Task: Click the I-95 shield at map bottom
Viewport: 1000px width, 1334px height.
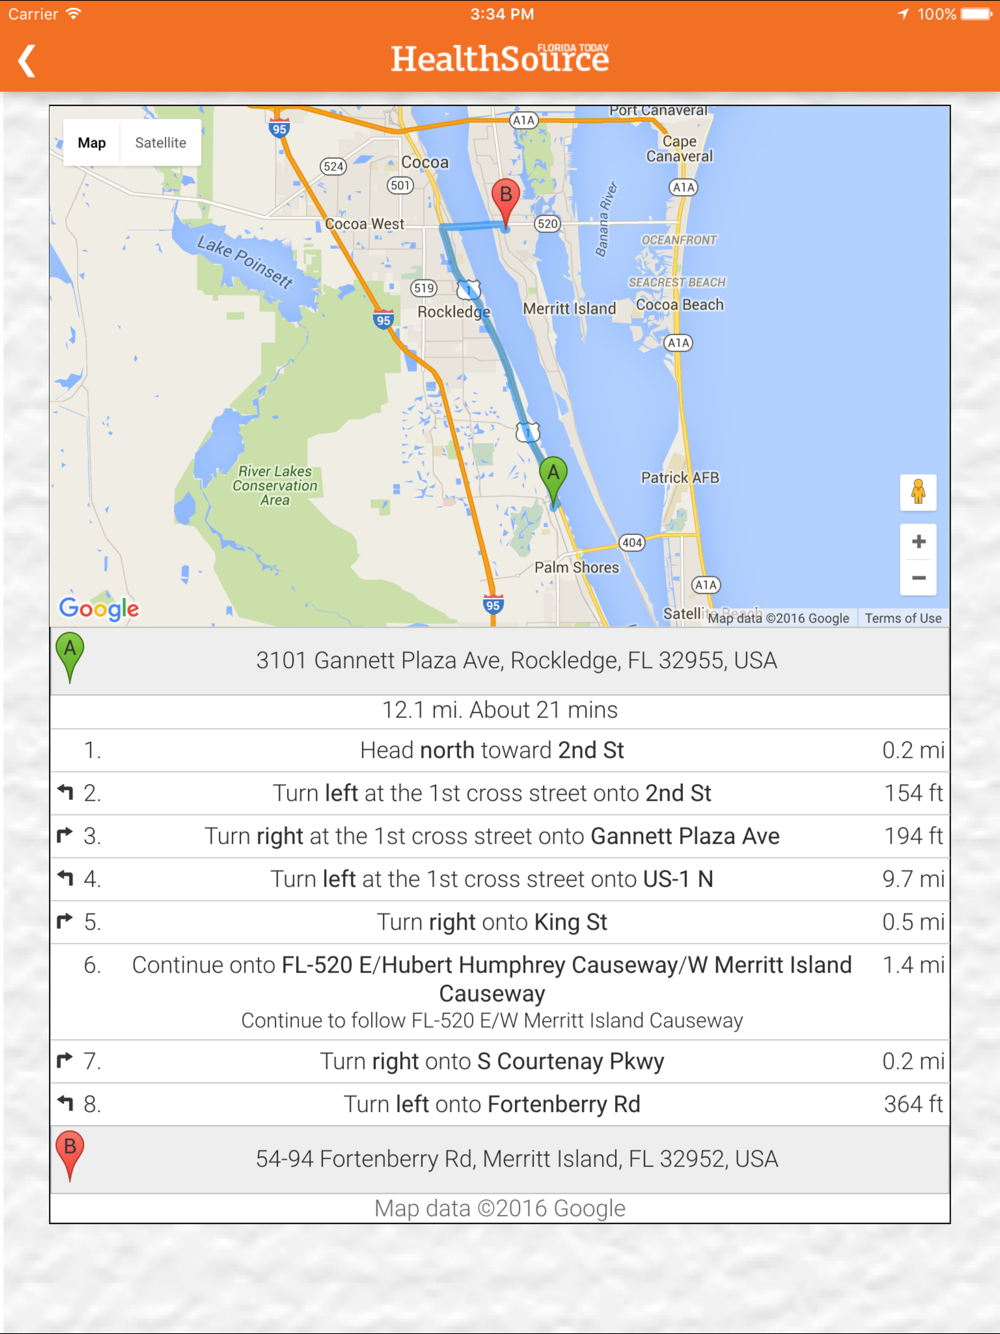Action: [x=493, y=604]
